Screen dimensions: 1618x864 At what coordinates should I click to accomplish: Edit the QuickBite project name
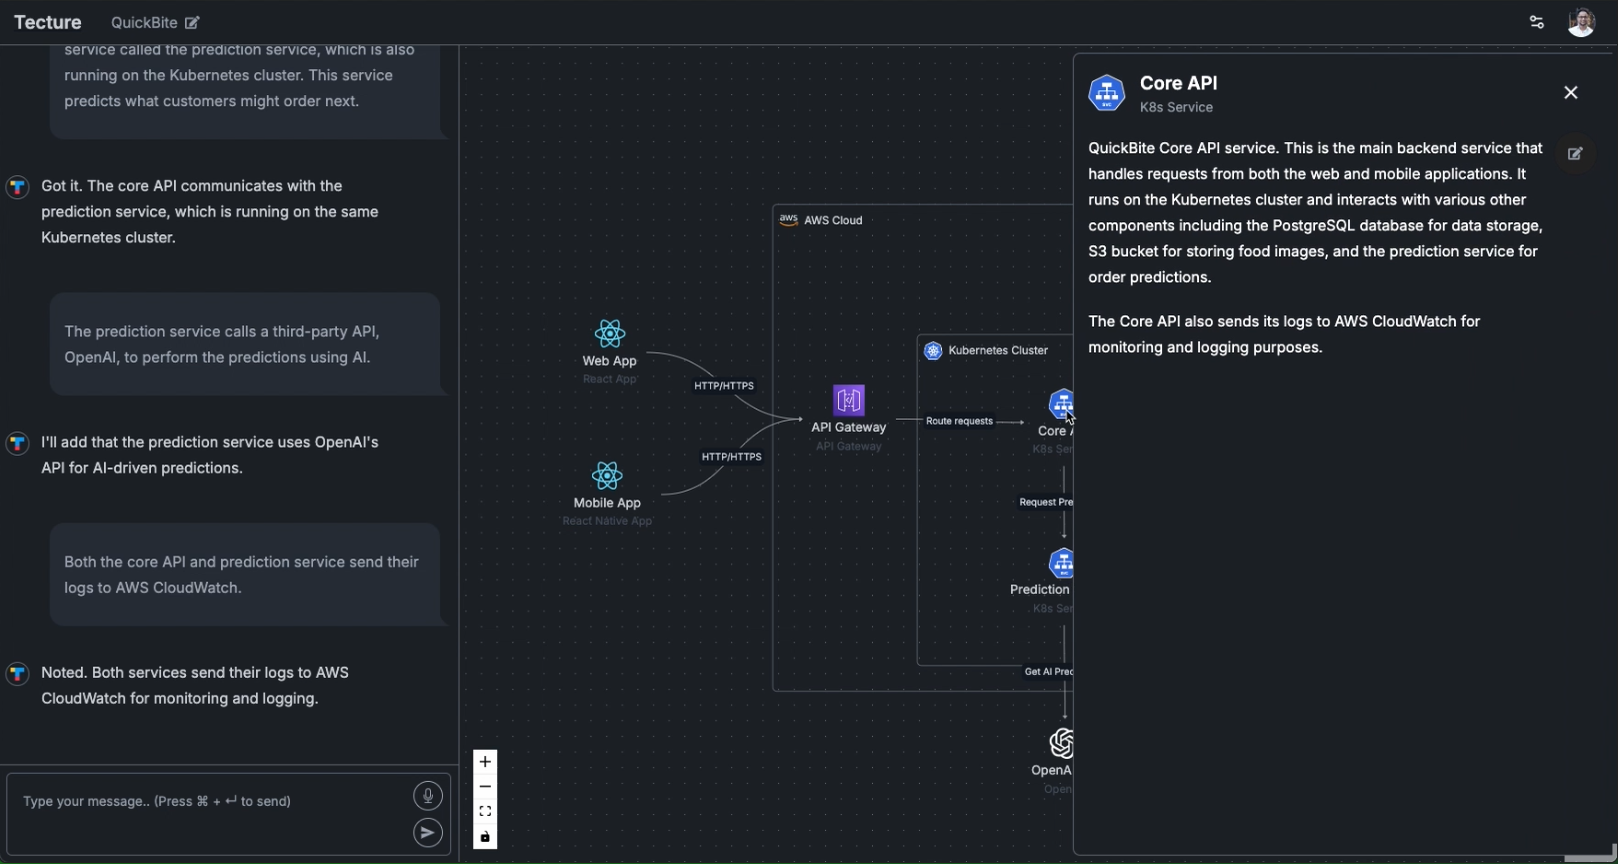(192, 23)
